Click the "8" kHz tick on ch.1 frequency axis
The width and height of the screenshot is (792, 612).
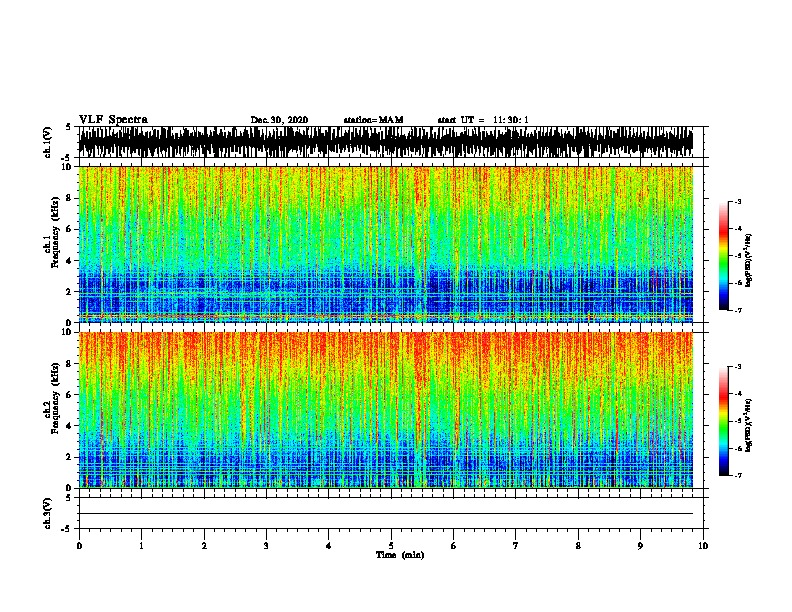tap(69, 198)
